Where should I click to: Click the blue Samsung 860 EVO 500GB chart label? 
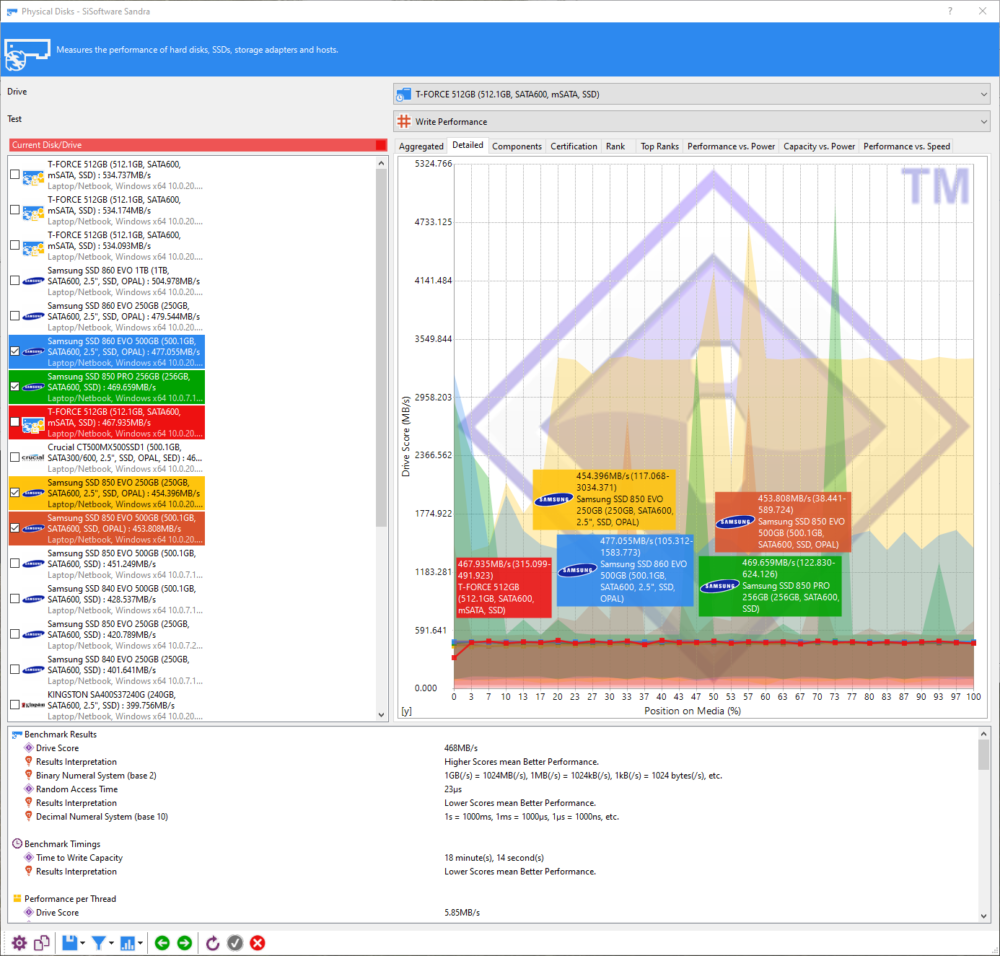625,570
